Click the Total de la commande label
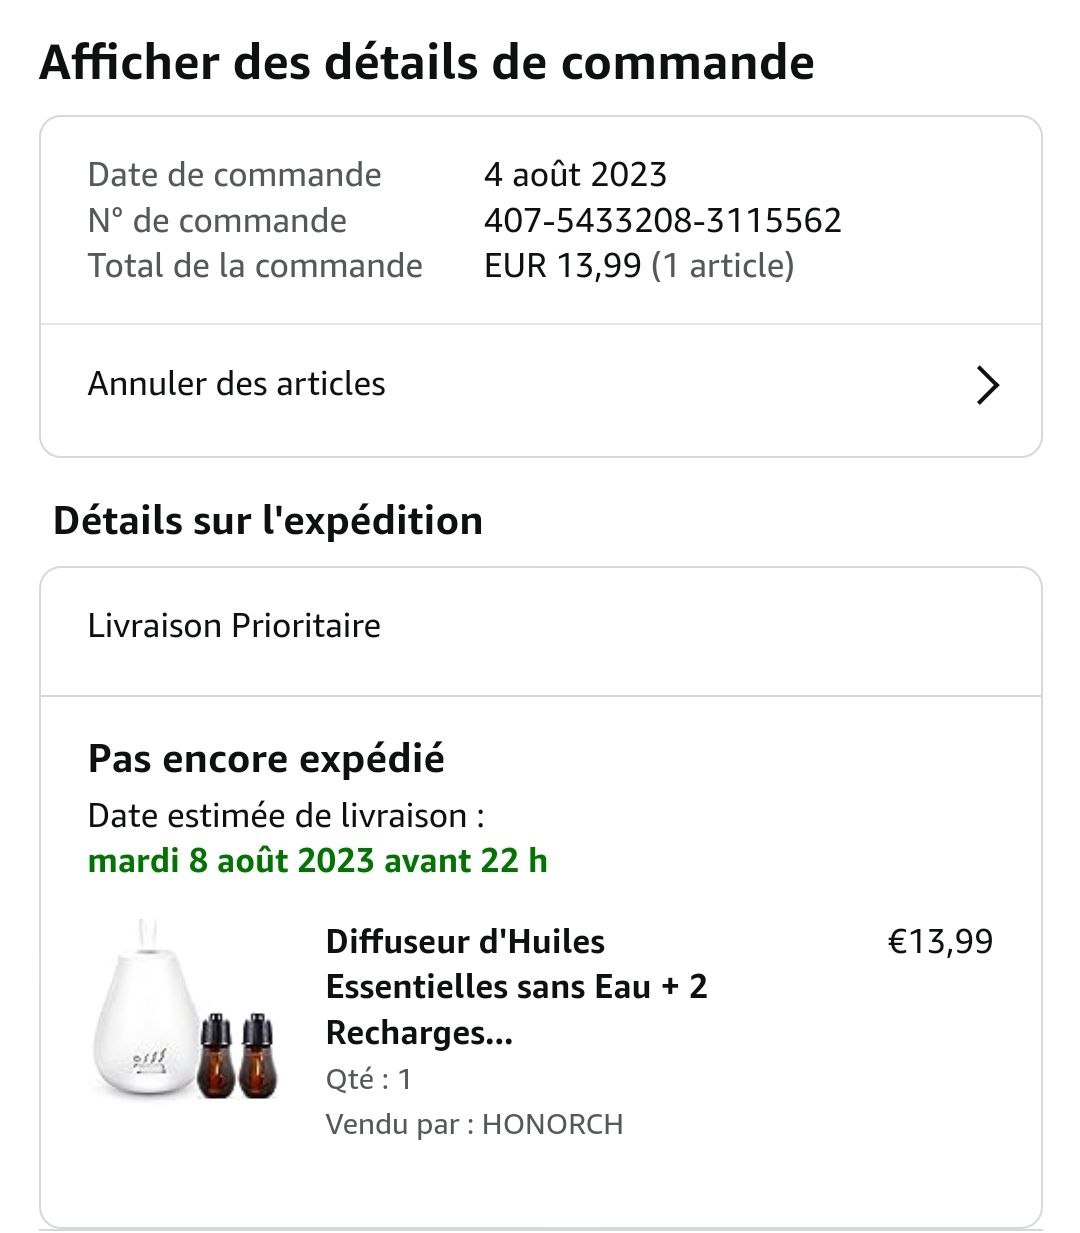Screen dimensions: 1080x1233 click(255, 266)
